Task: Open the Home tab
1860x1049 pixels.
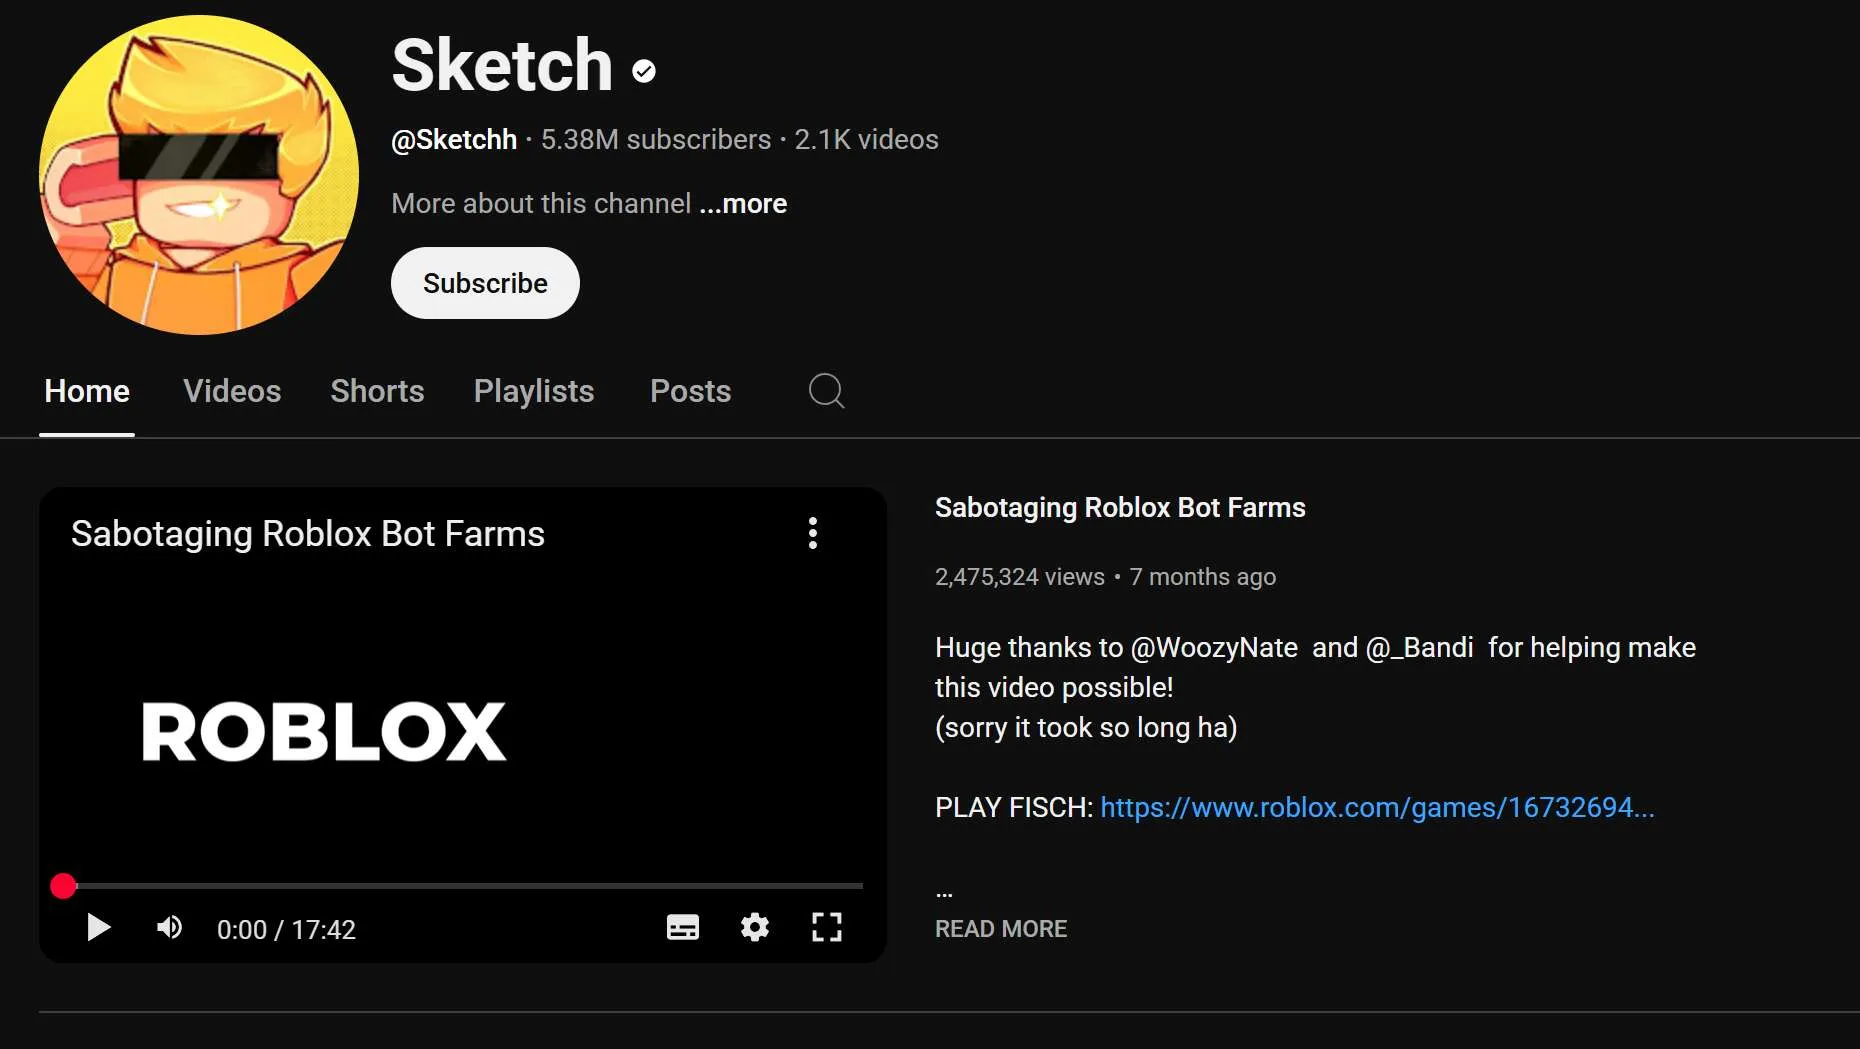Action: pyautogui.click(x=87, y=391)
